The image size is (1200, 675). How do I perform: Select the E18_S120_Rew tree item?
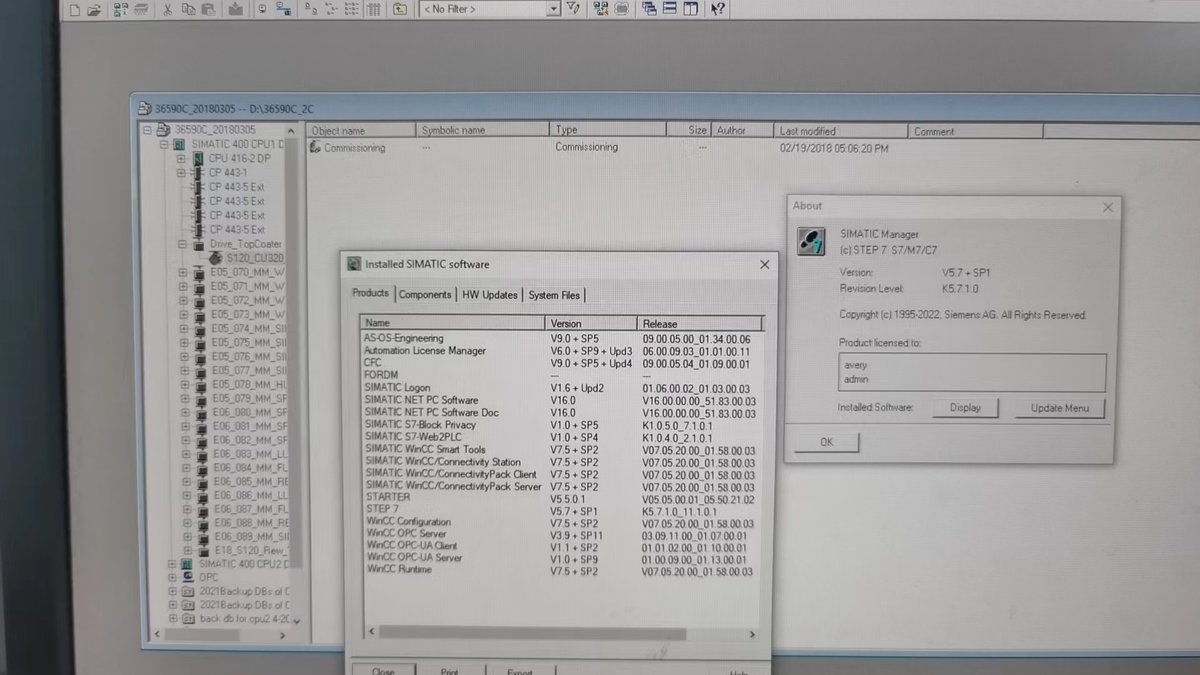pos(250,550)
